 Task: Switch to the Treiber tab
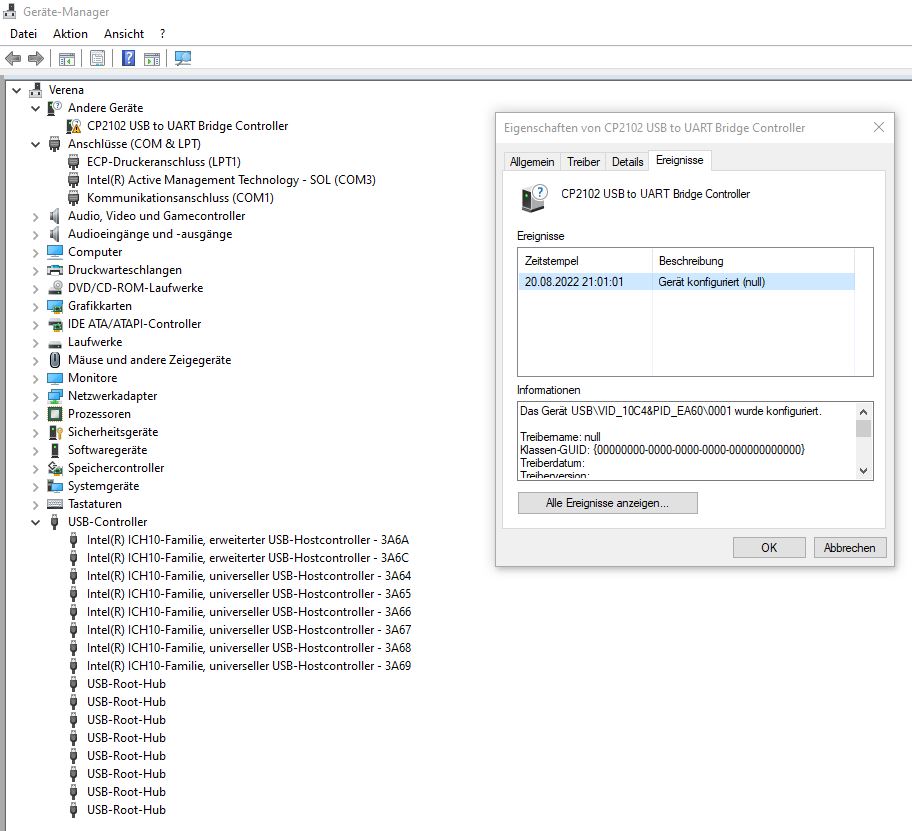click(583, 162)
